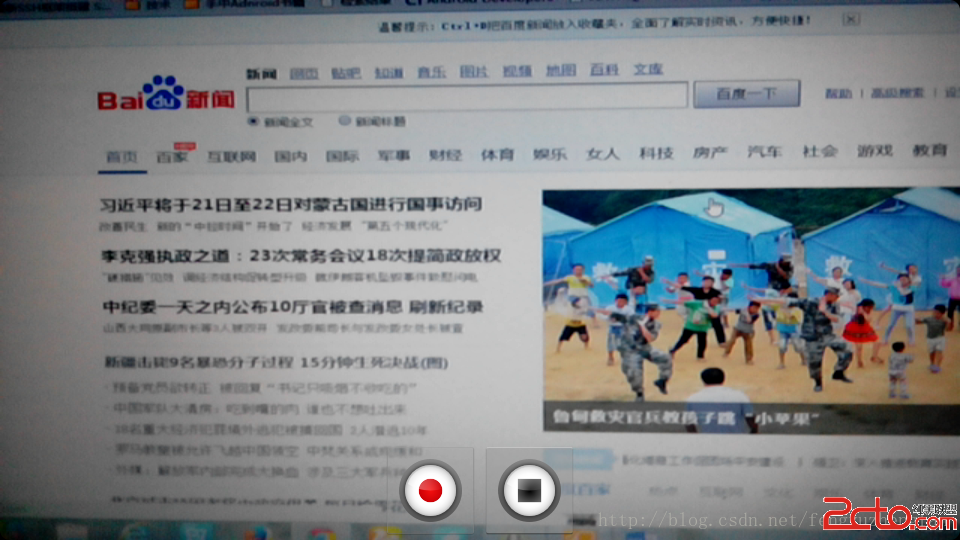Click the 百度一下 search button
Viewport: 960px width, 540px height.
click(746, 94)
